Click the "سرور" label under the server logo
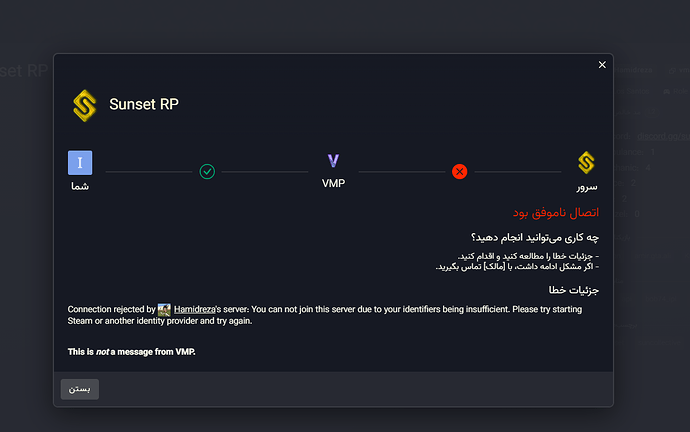This screenshot has width=690, height=432. coord(587,187)
